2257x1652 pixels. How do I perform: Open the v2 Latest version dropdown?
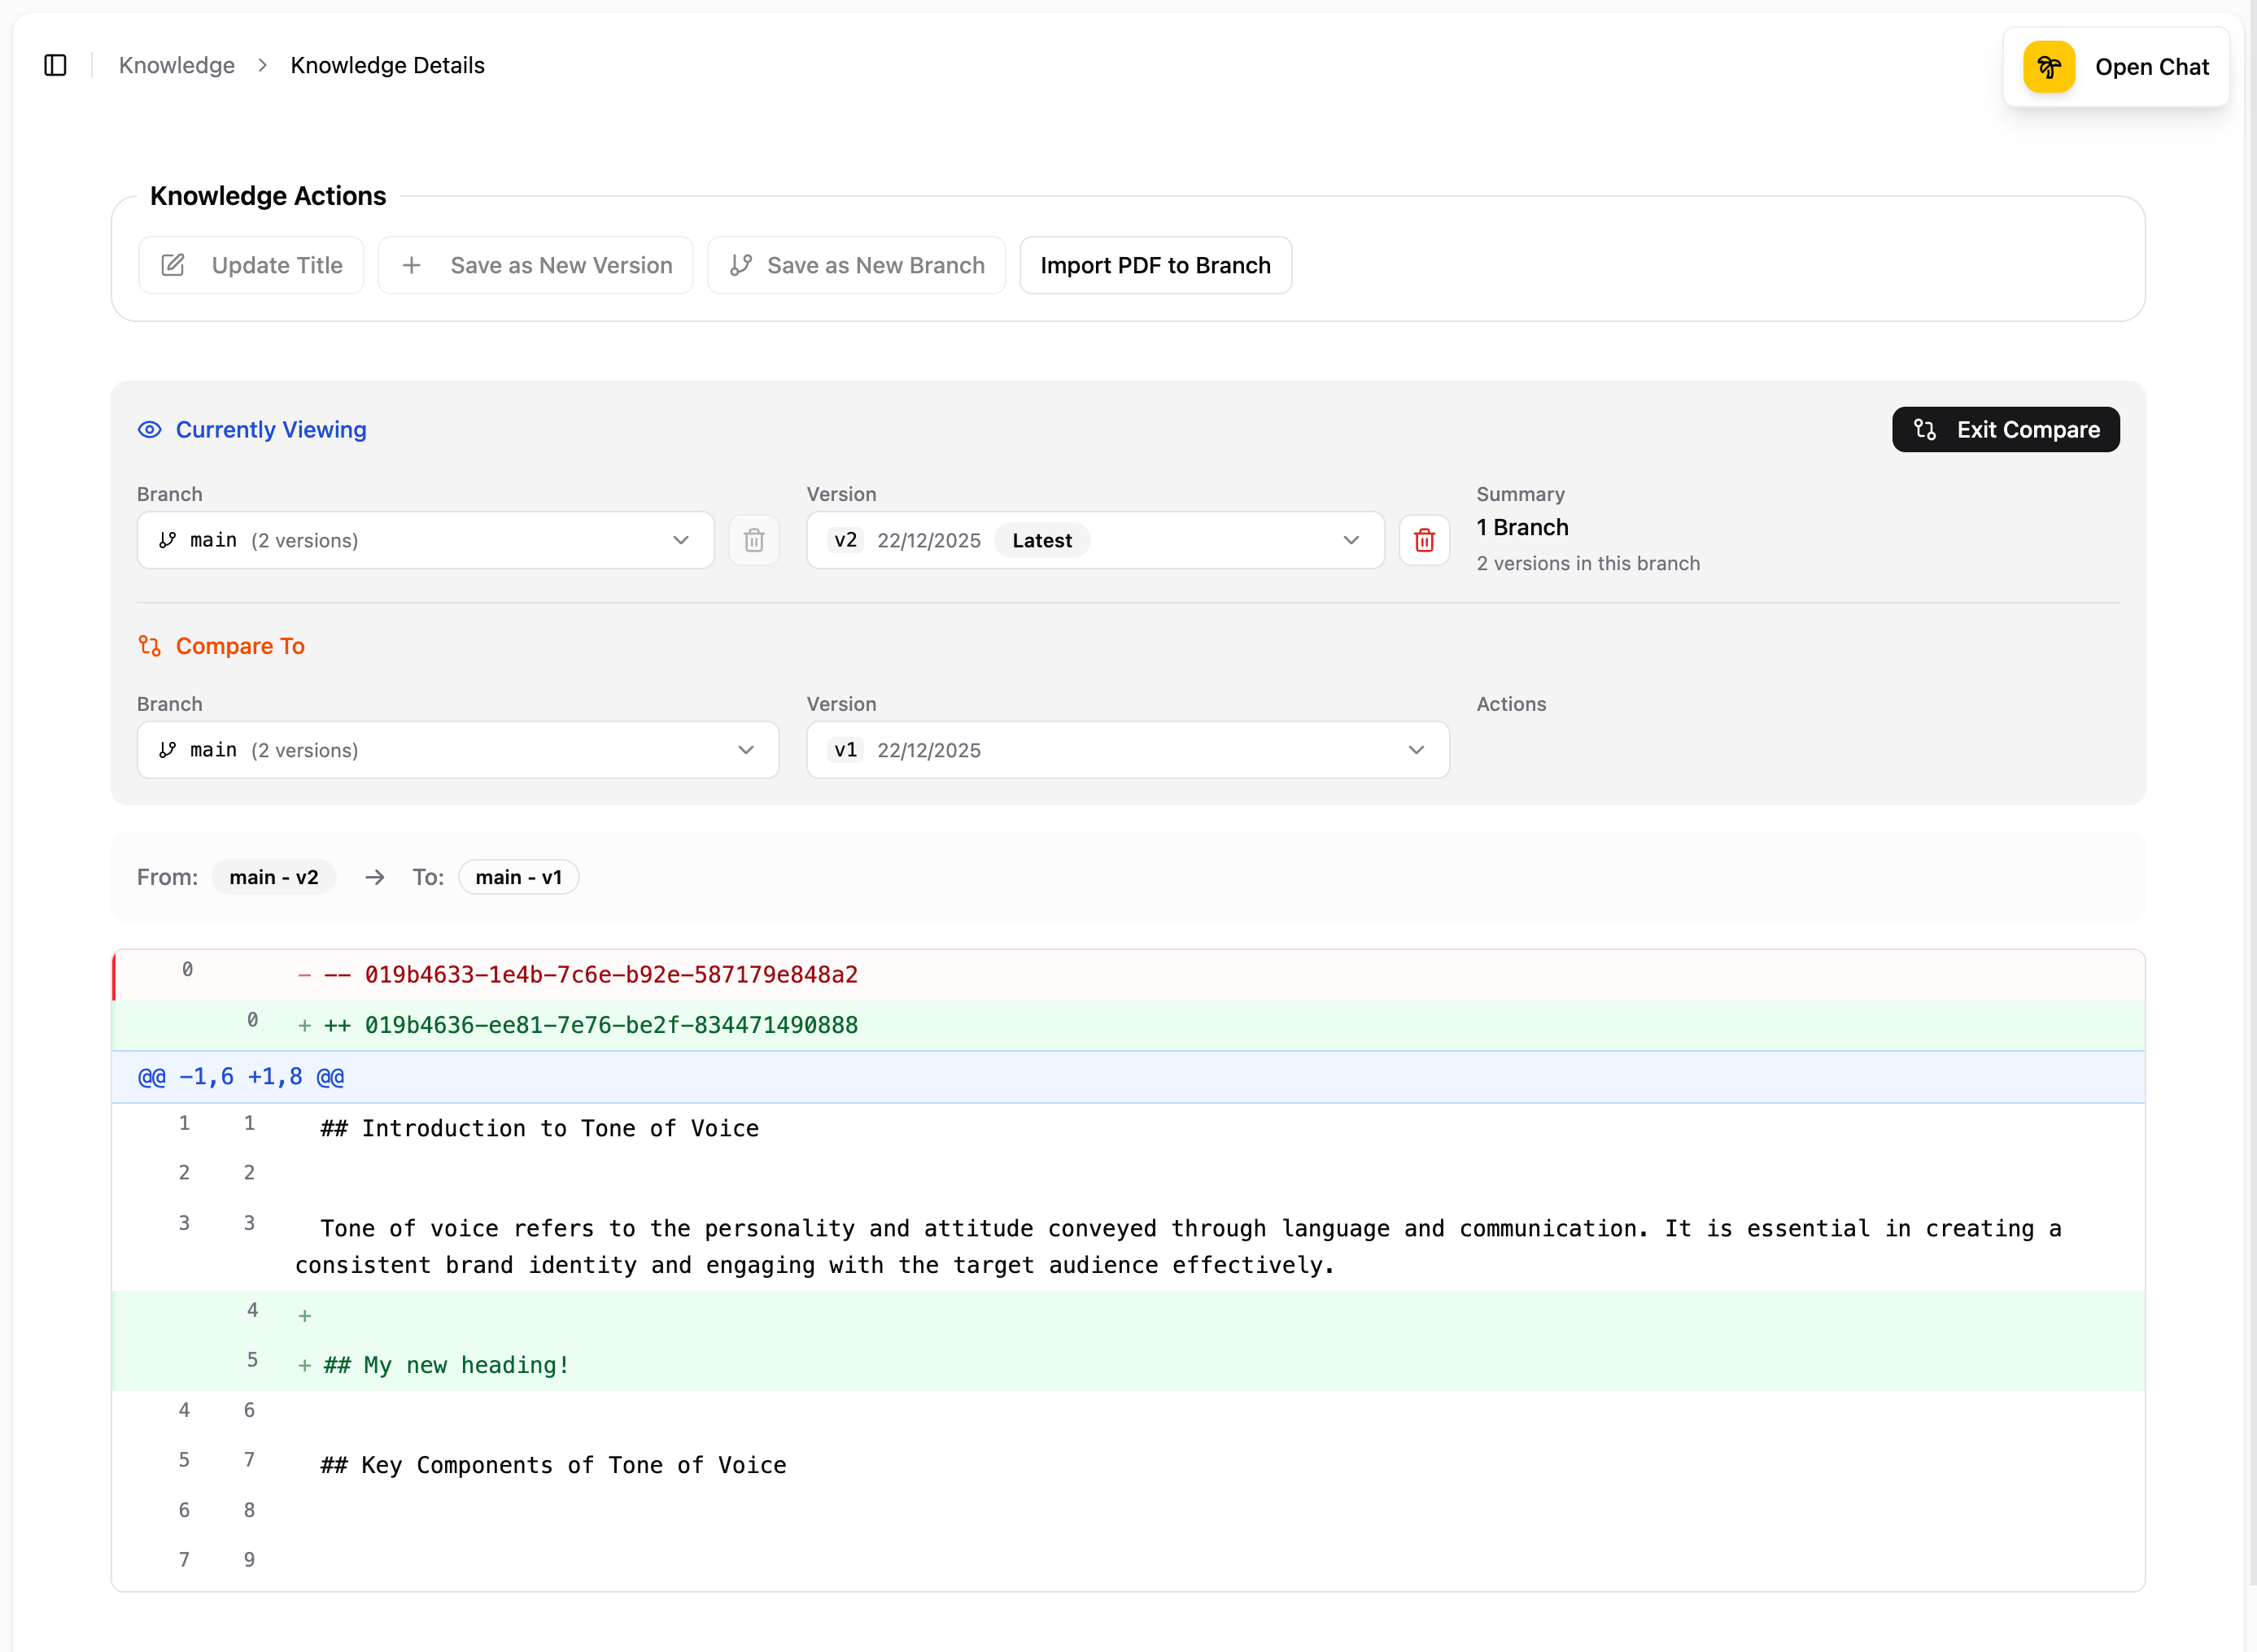[x=1094, y=540]
